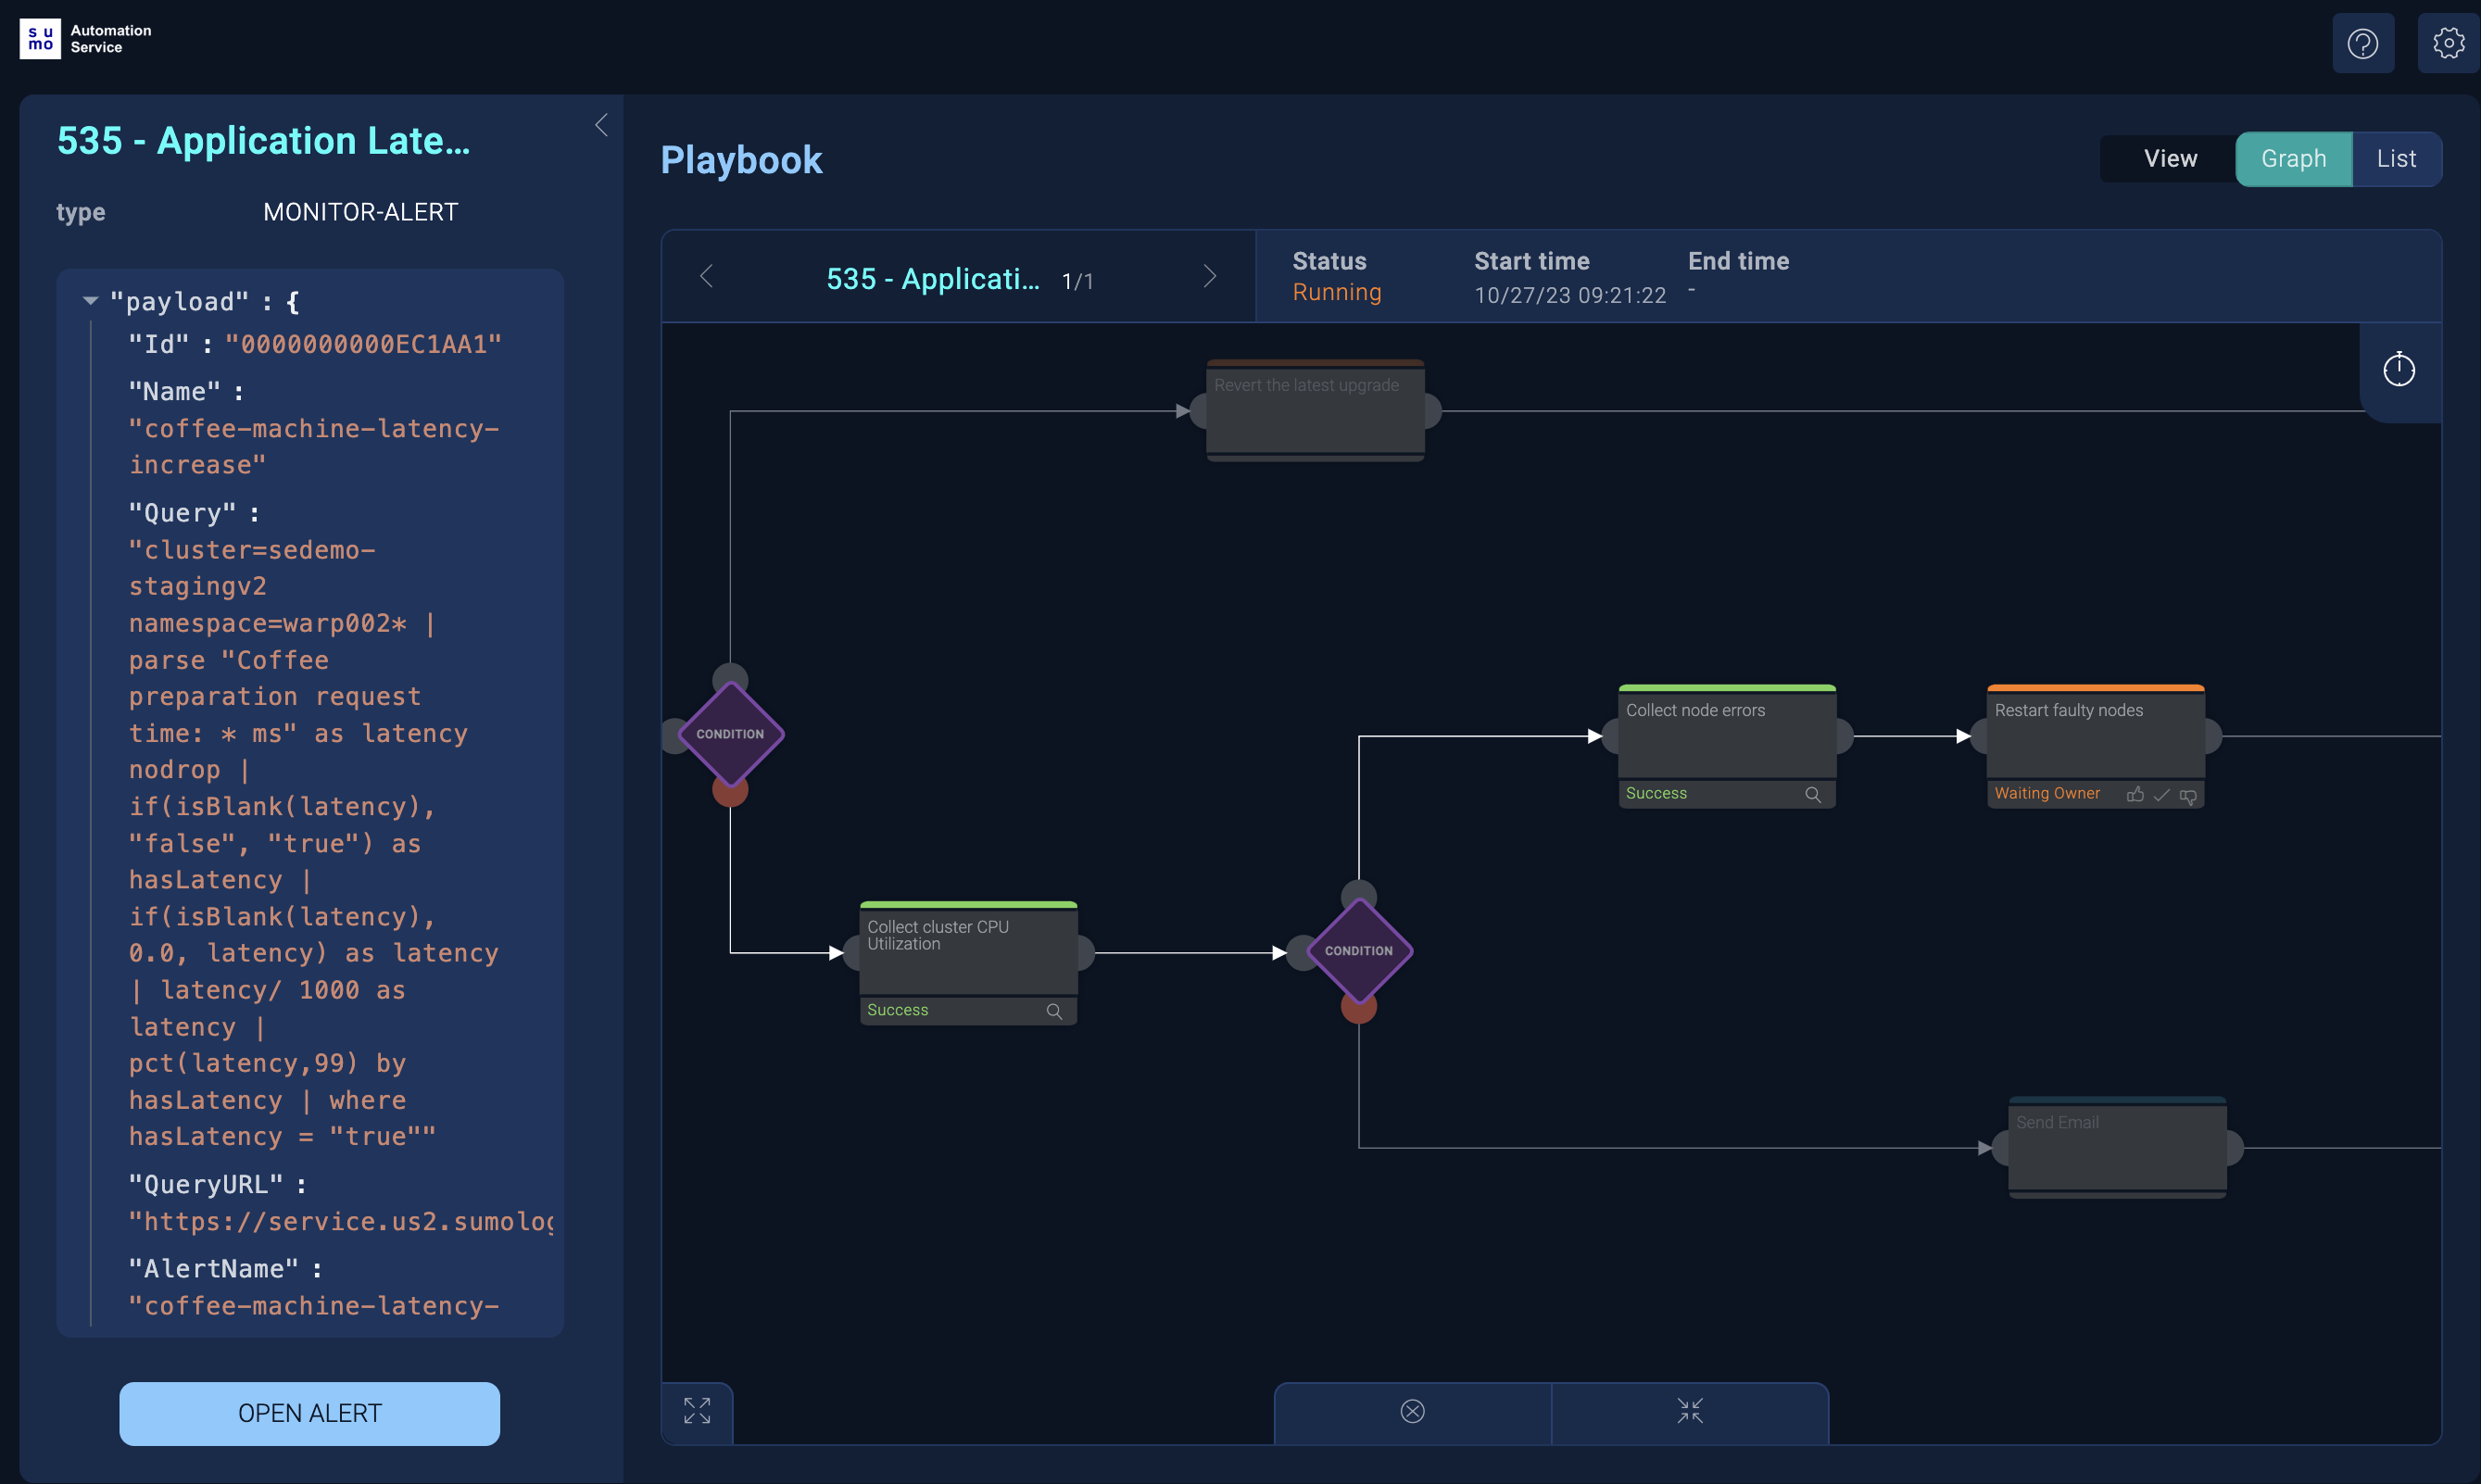2481x1484 pixels.
Task: Mark Restart faulty nodes as done via checkmark
Action: [x=2162, y=795]
